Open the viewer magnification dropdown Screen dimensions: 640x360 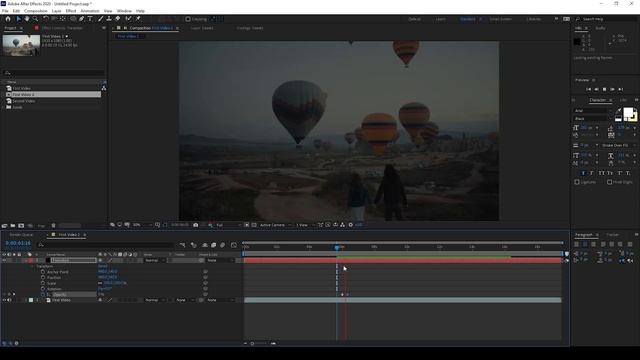pyautogui.click(x=142, y=225)
